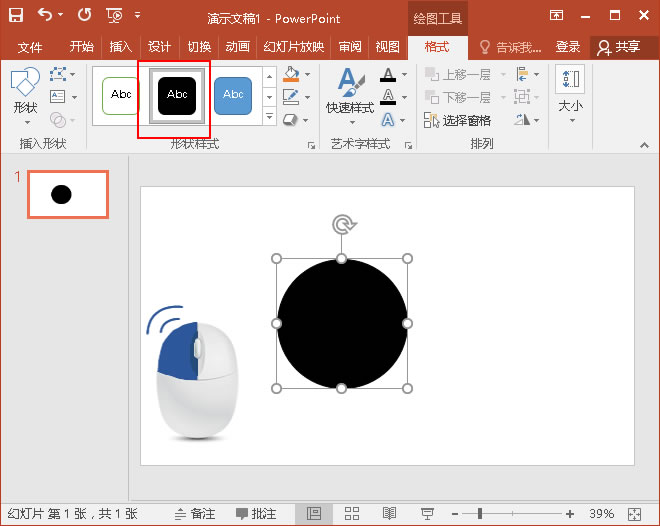Start slideshow from status bar icon

(427, 513)
